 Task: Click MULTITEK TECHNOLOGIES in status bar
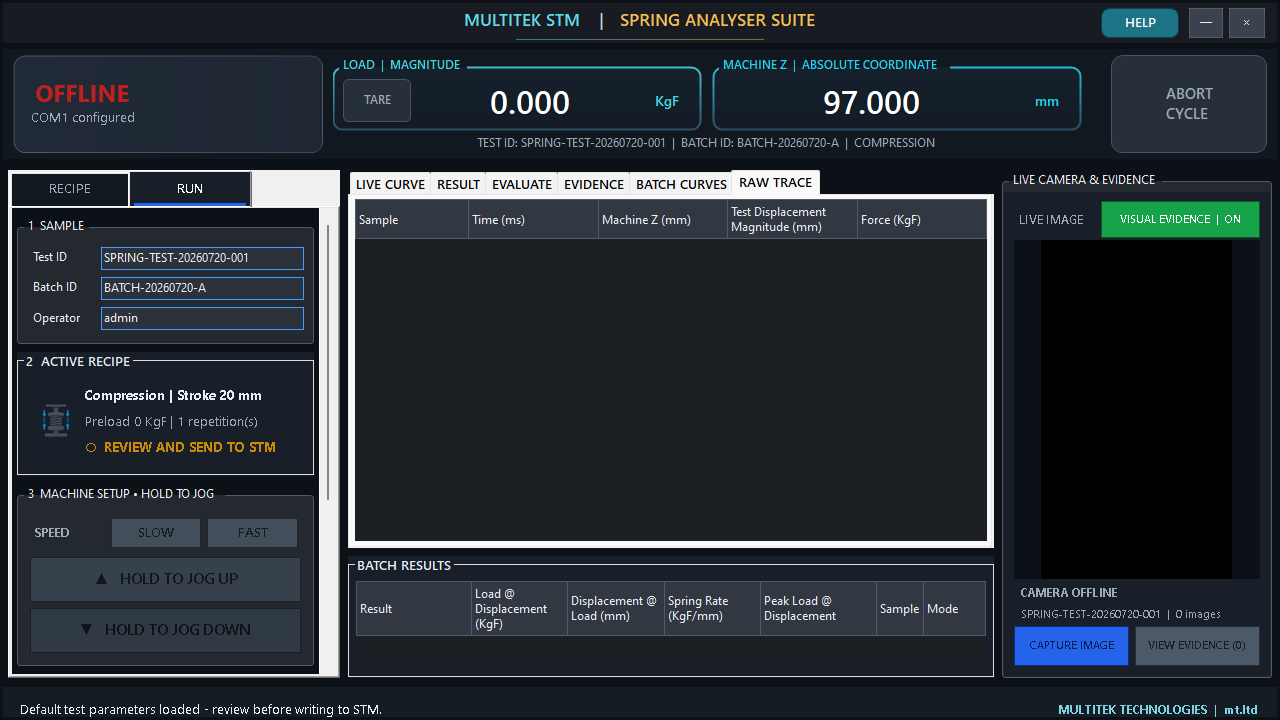coord(1133,710)
